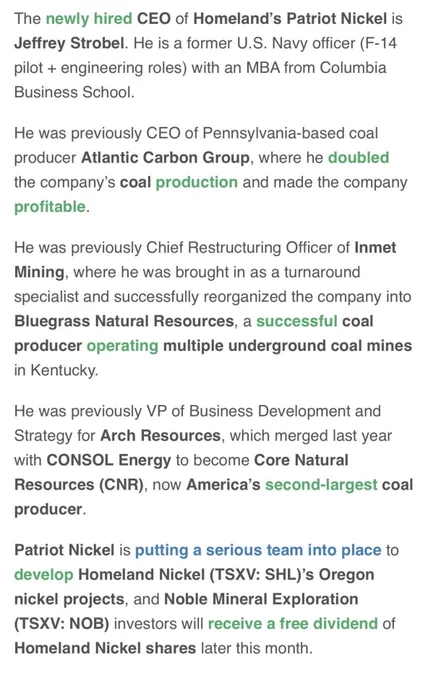Image resolution: width=436 pixels, height=680 pixels.
Task: Click the 'production' highlighted link
Action: click(197, 182)
